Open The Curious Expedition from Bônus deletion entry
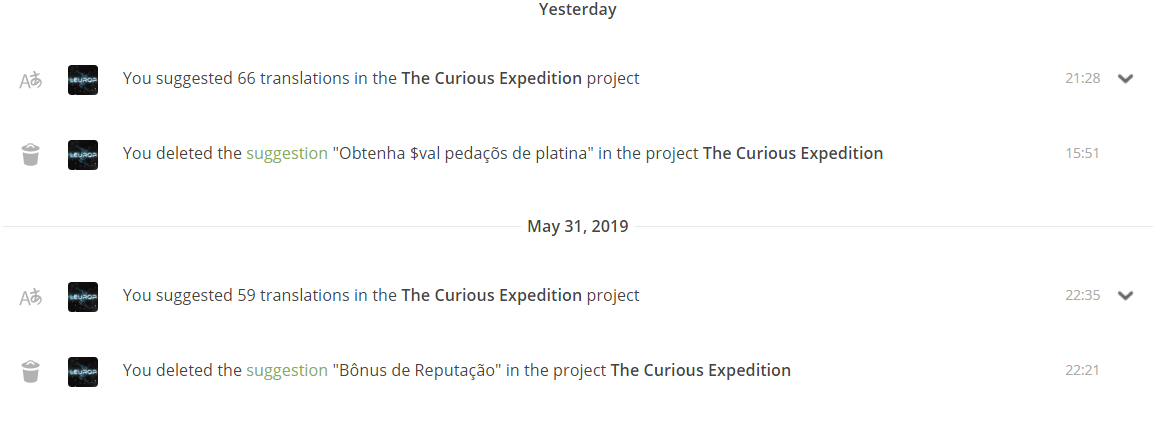 700,370
